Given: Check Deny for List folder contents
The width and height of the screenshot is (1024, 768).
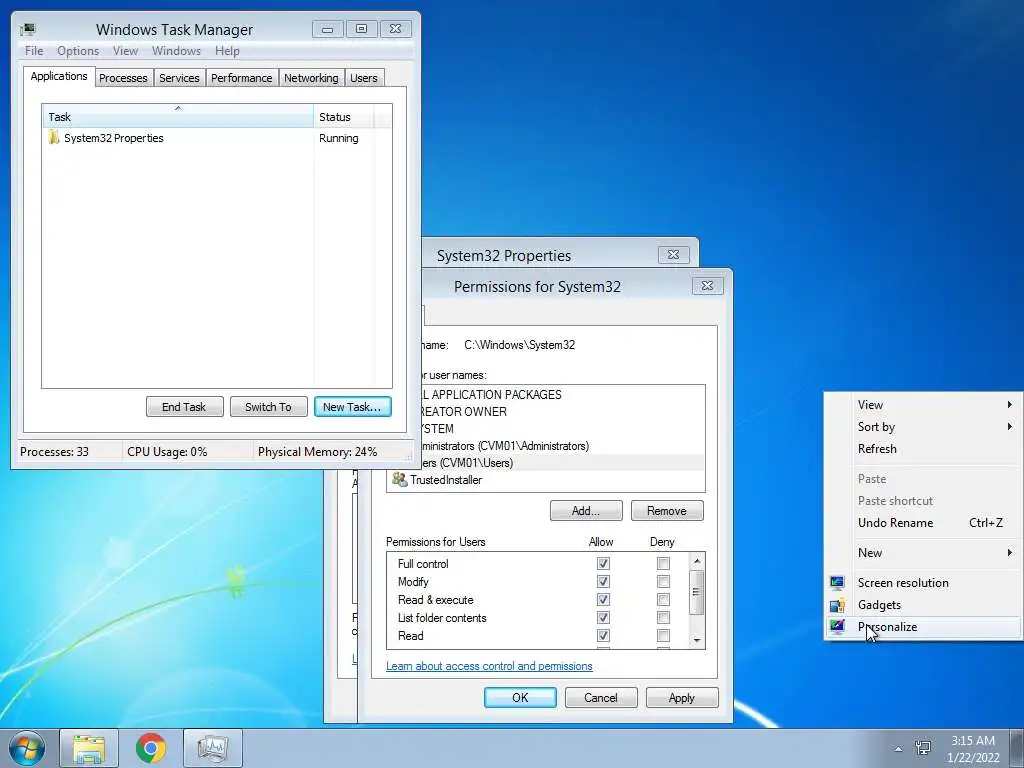Looking at the screenshot, I should coord(664,618).
